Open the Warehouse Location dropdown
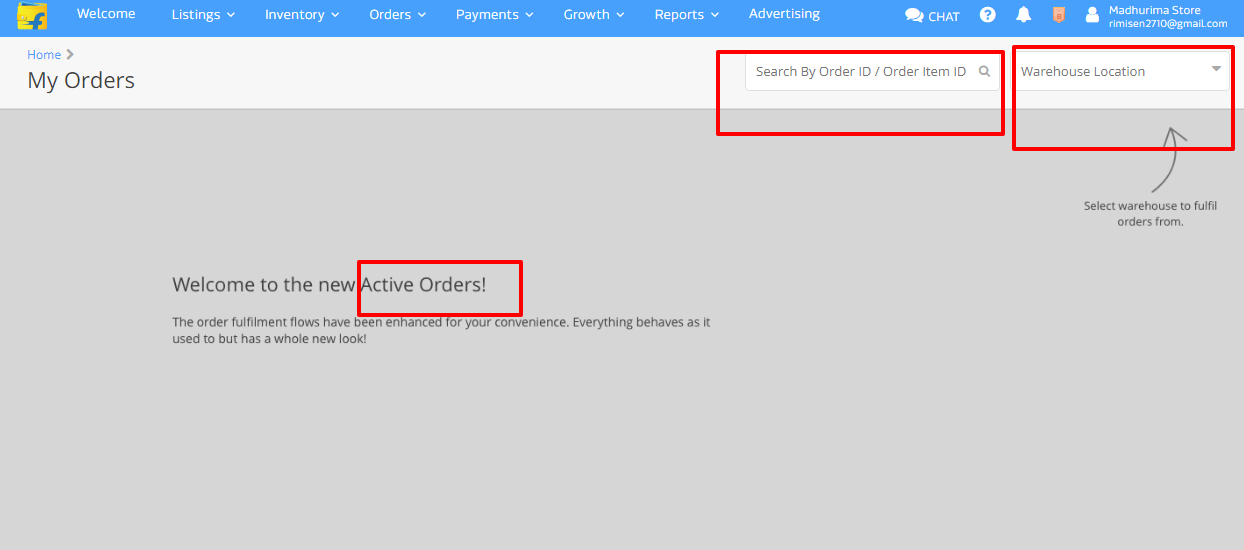The image size is (1244, 550). pos(1122,71)
